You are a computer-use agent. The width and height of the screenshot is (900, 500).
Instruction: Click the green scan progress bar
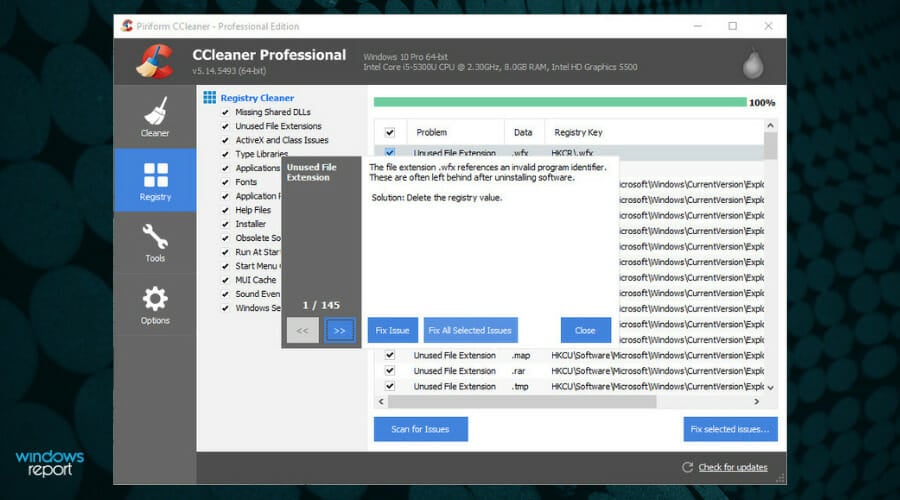pyautogui.click(x=560, y=102)
